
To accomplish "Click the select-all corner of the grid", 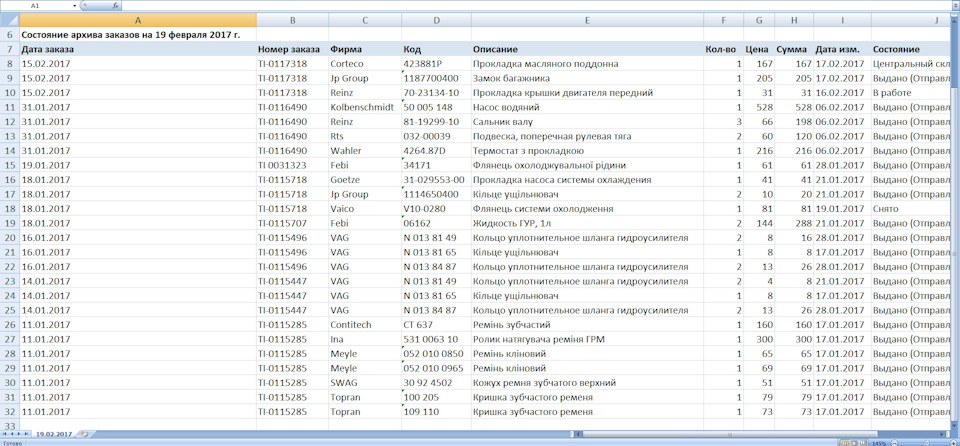I will (10, 20).
